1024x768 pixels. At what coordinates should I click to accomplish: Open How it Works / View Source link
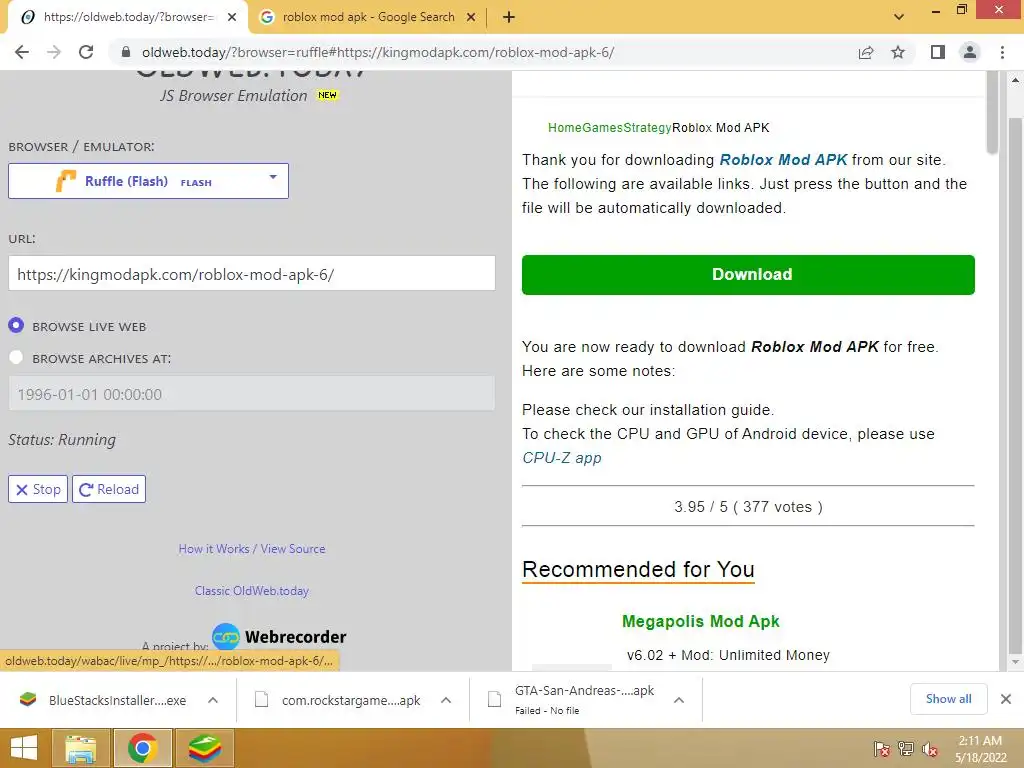pyautogui.click(x=252, y=549)
